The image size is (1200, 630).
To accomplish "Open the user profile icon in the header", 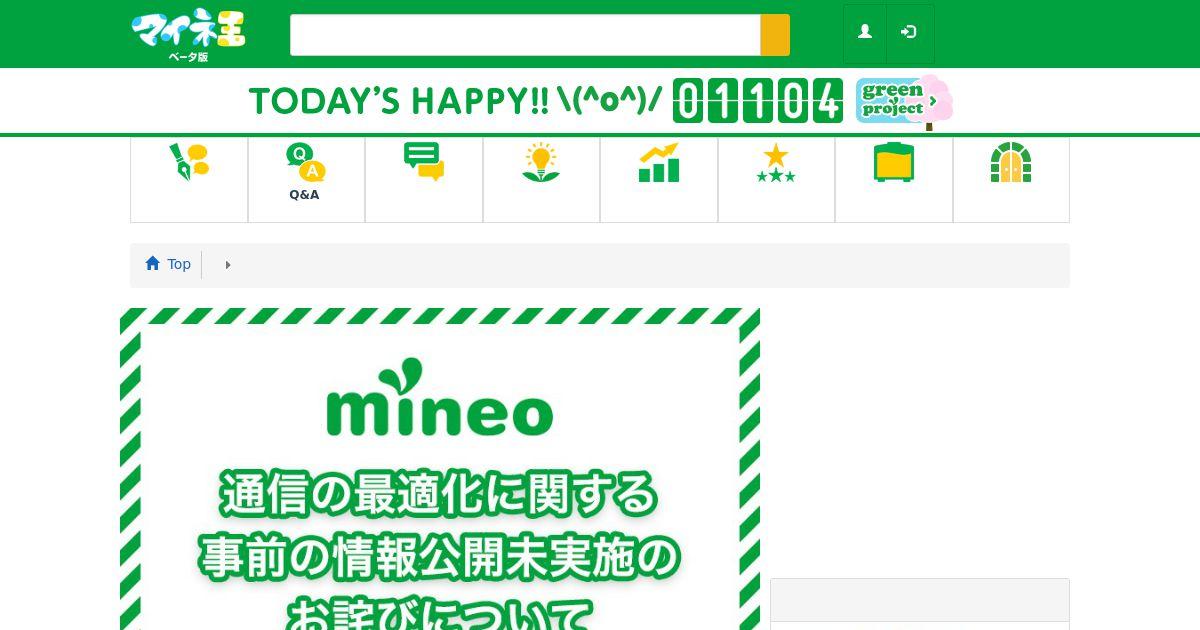I will tap(865, 33).
